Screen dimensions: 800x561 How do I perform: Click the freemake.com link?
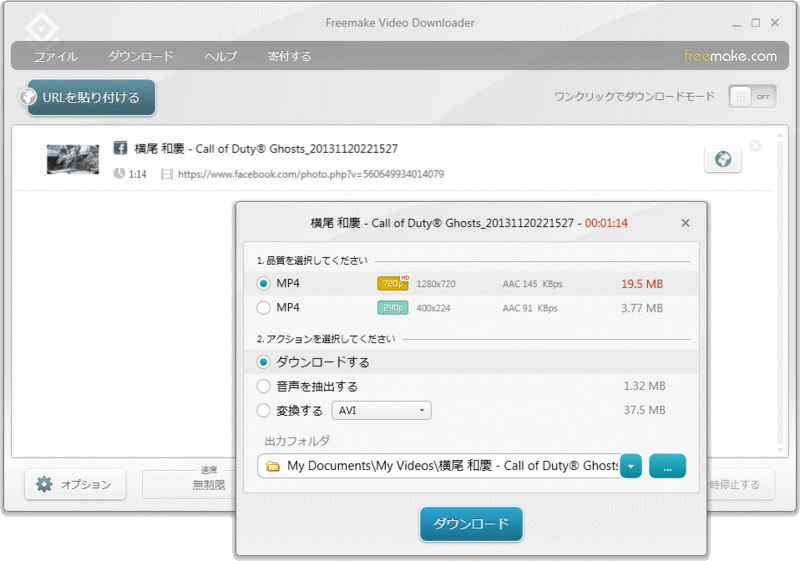pos(730,56)
